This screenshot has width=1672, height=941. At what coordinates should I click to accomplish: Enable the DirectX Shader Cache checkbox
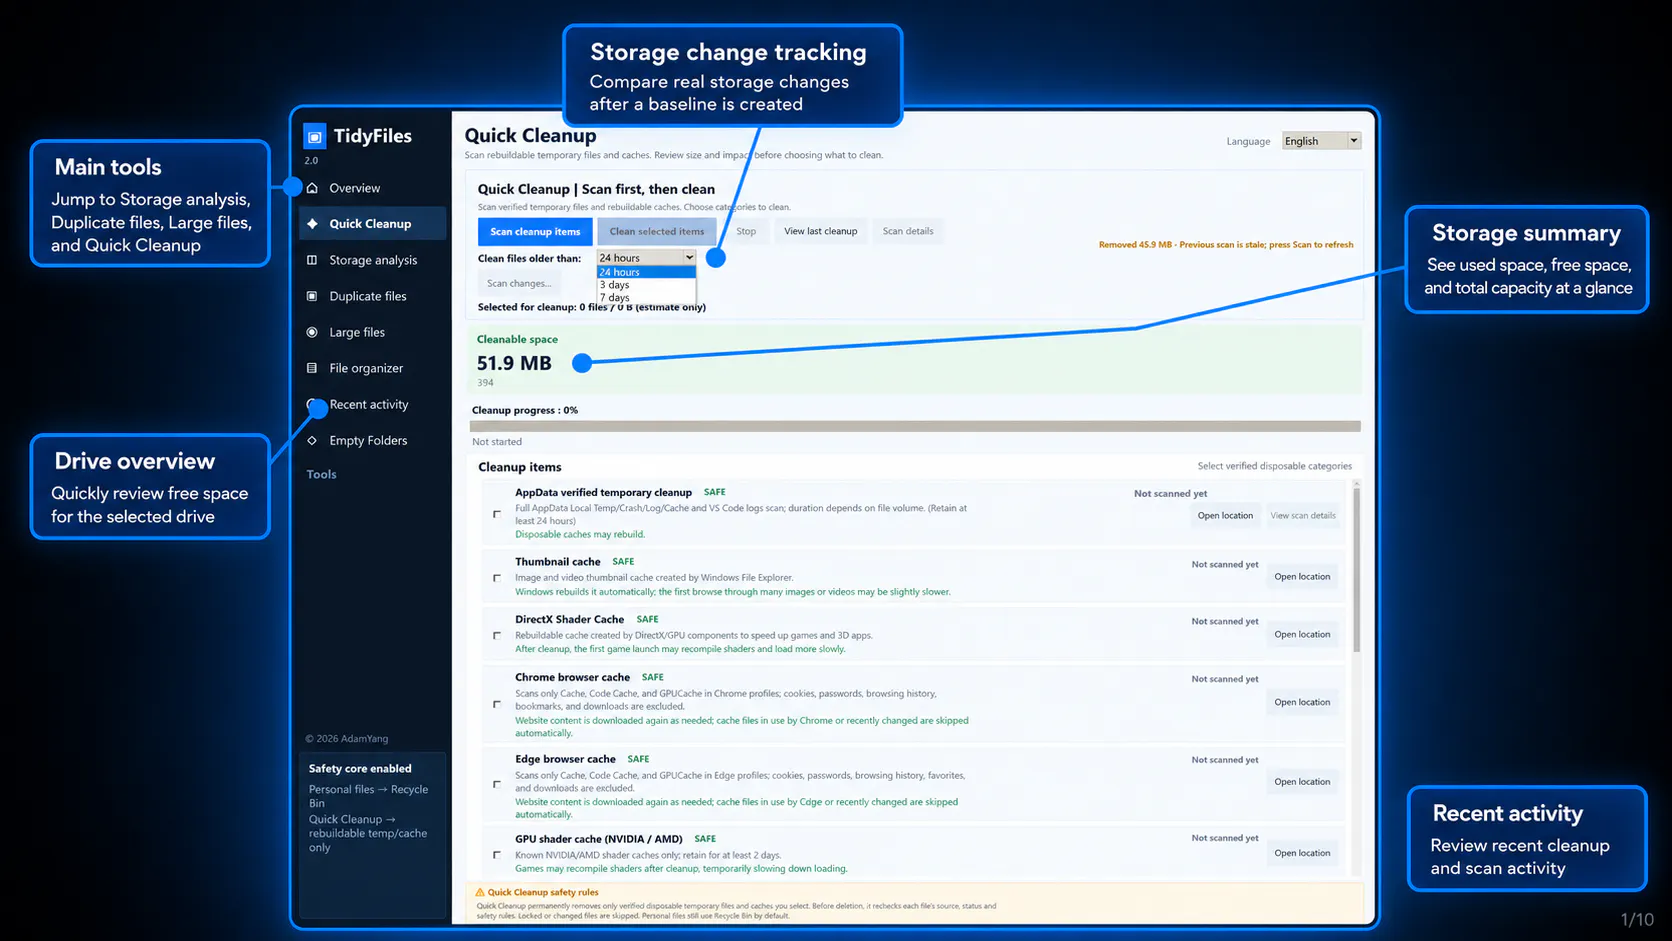tap(497, 636)
